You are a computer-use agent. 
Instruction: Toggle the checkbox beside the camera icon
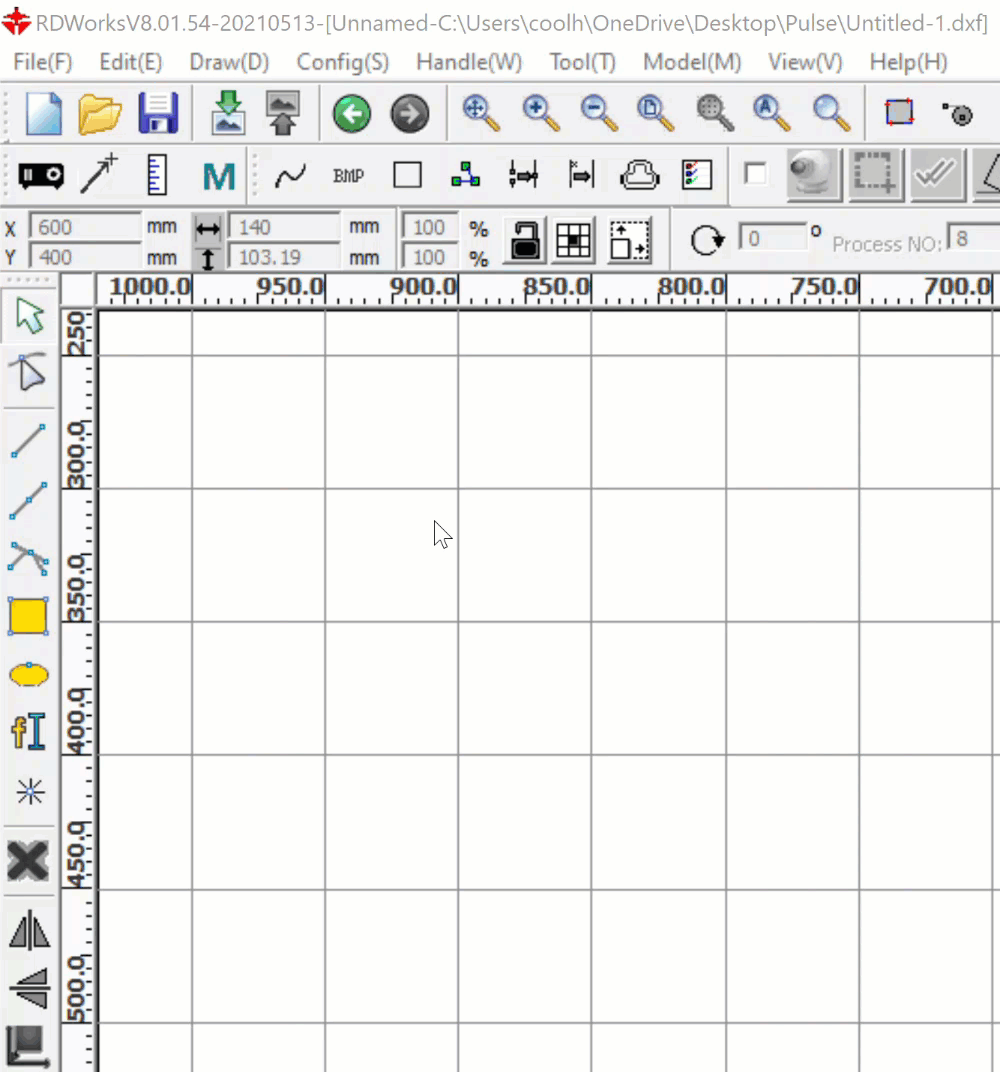click(755, 174)
